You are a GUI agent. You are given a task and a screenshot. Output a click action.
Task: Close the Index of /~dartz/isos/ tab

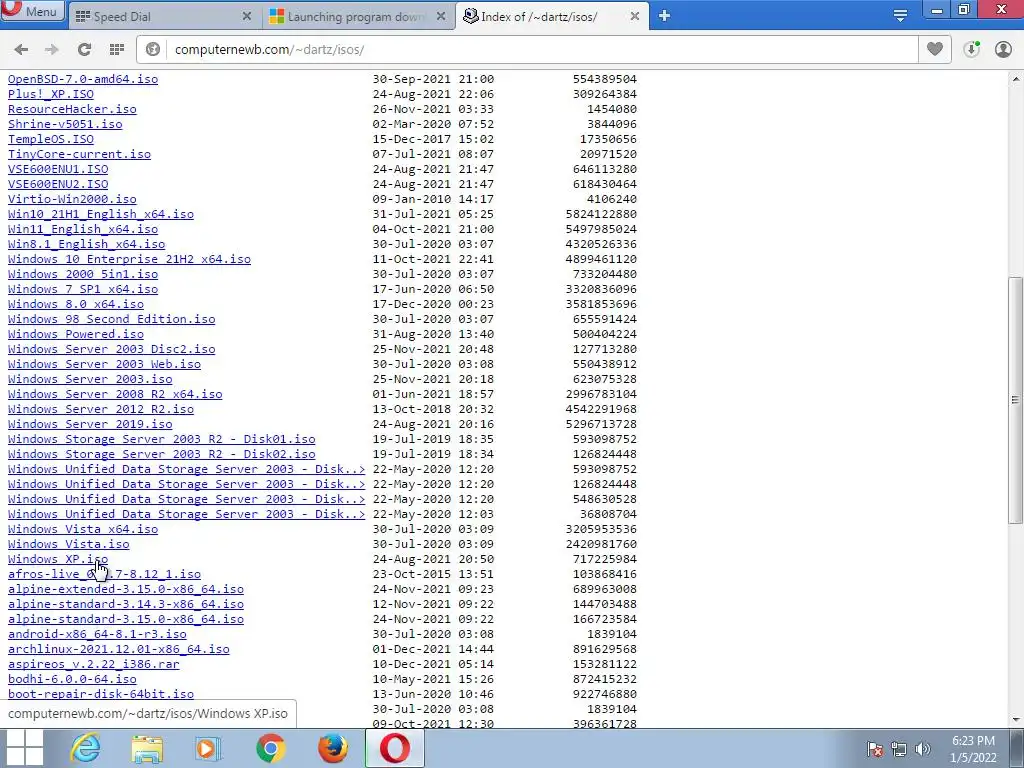click(x=635, y=16)
